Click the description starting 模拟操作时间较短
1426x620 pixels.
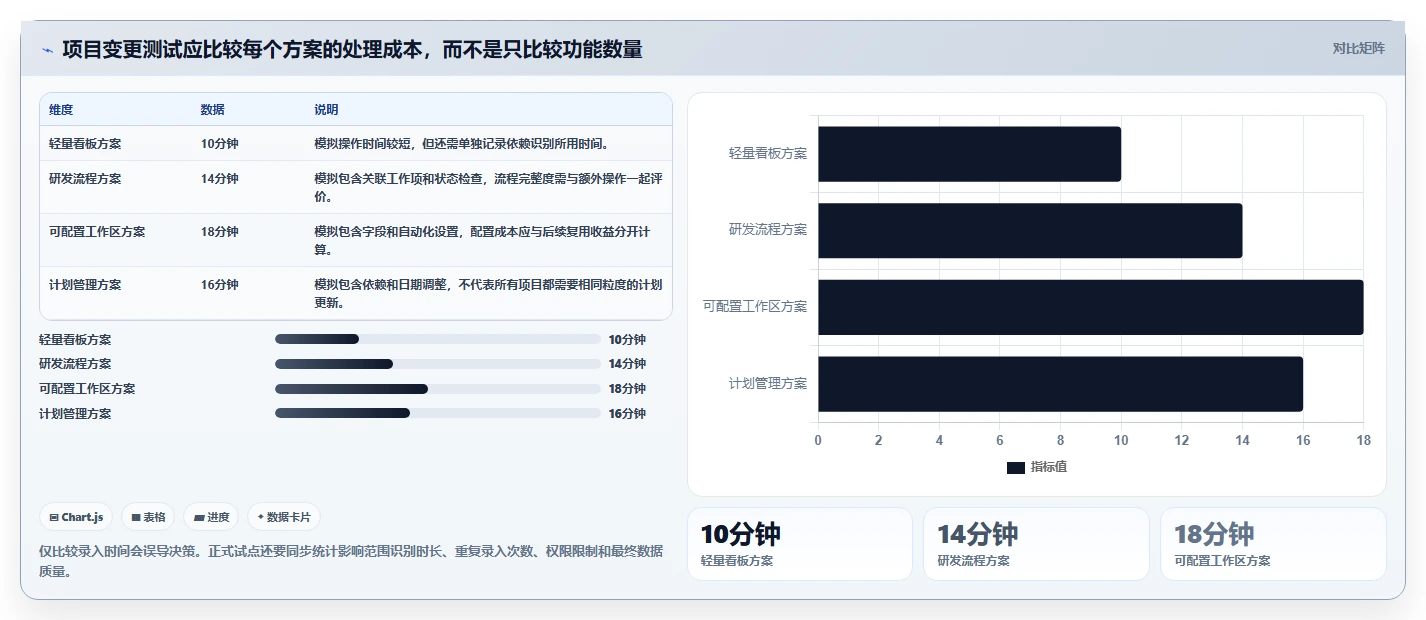pyautogui.click(x=462, y=144)
